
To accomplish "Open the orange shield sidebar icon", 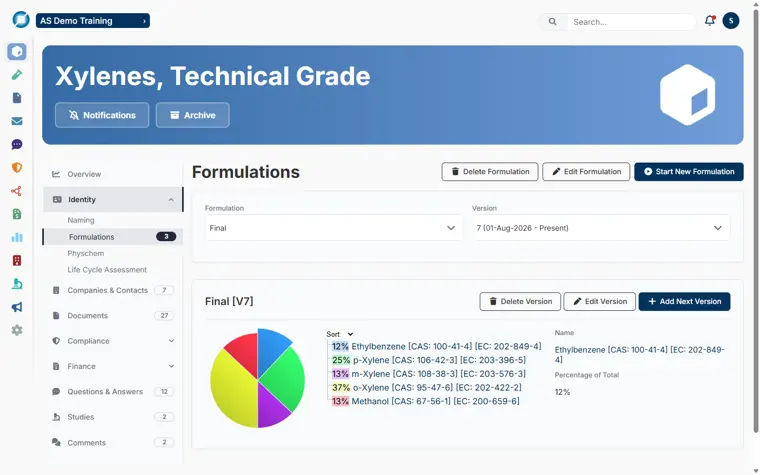I will click(x=17, y=168).
